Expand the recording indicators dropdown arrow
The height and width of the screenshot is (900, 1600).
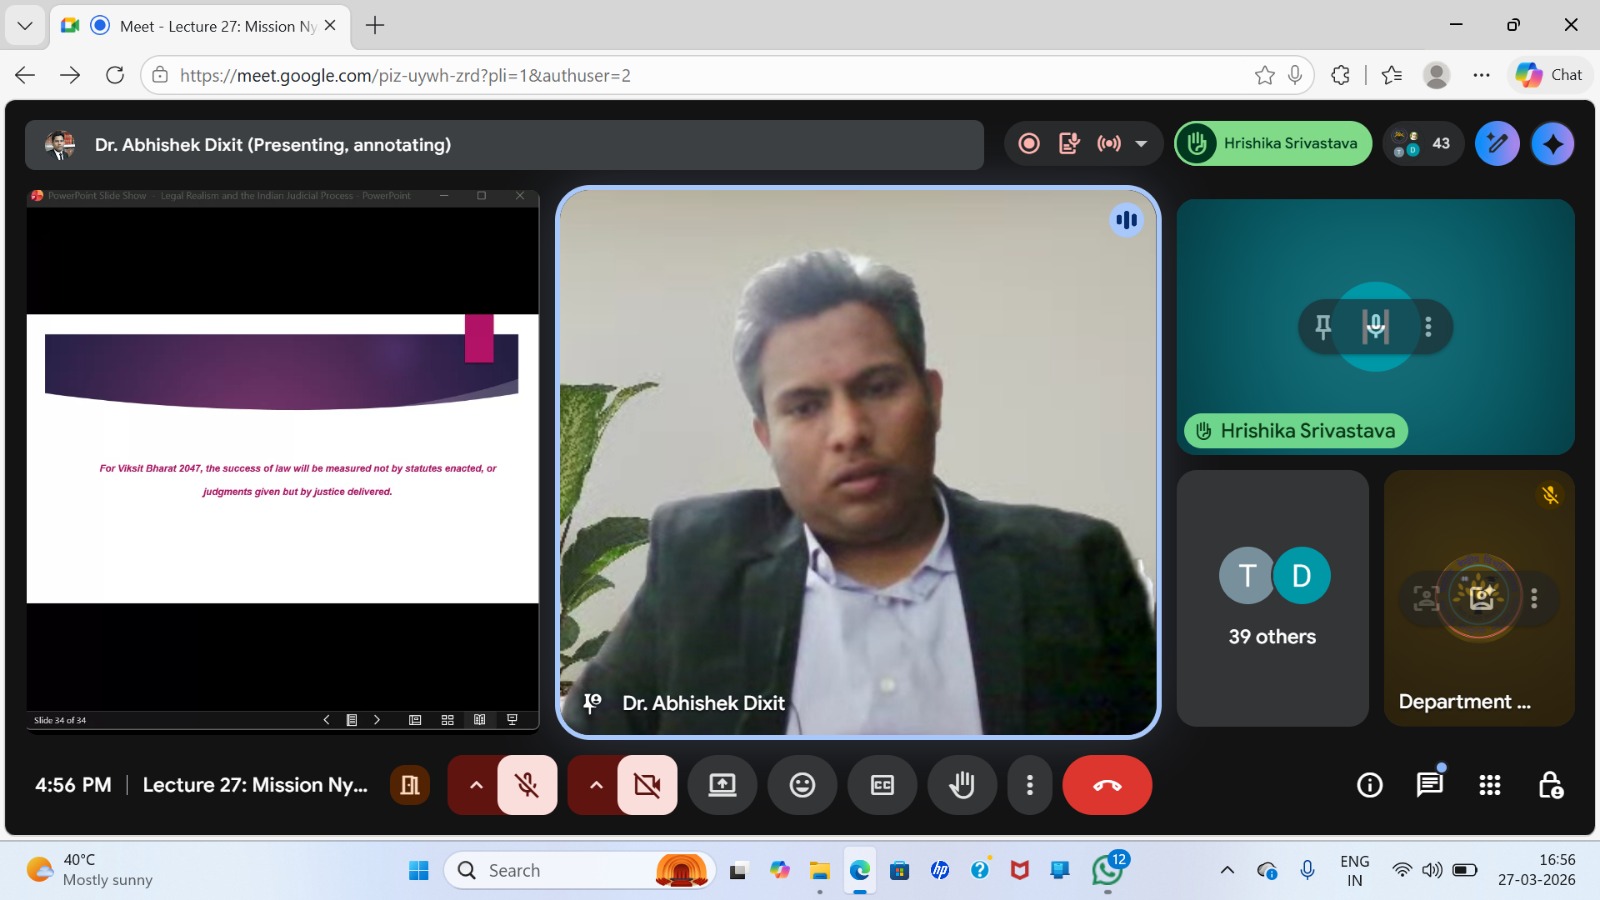point(1141,144)
